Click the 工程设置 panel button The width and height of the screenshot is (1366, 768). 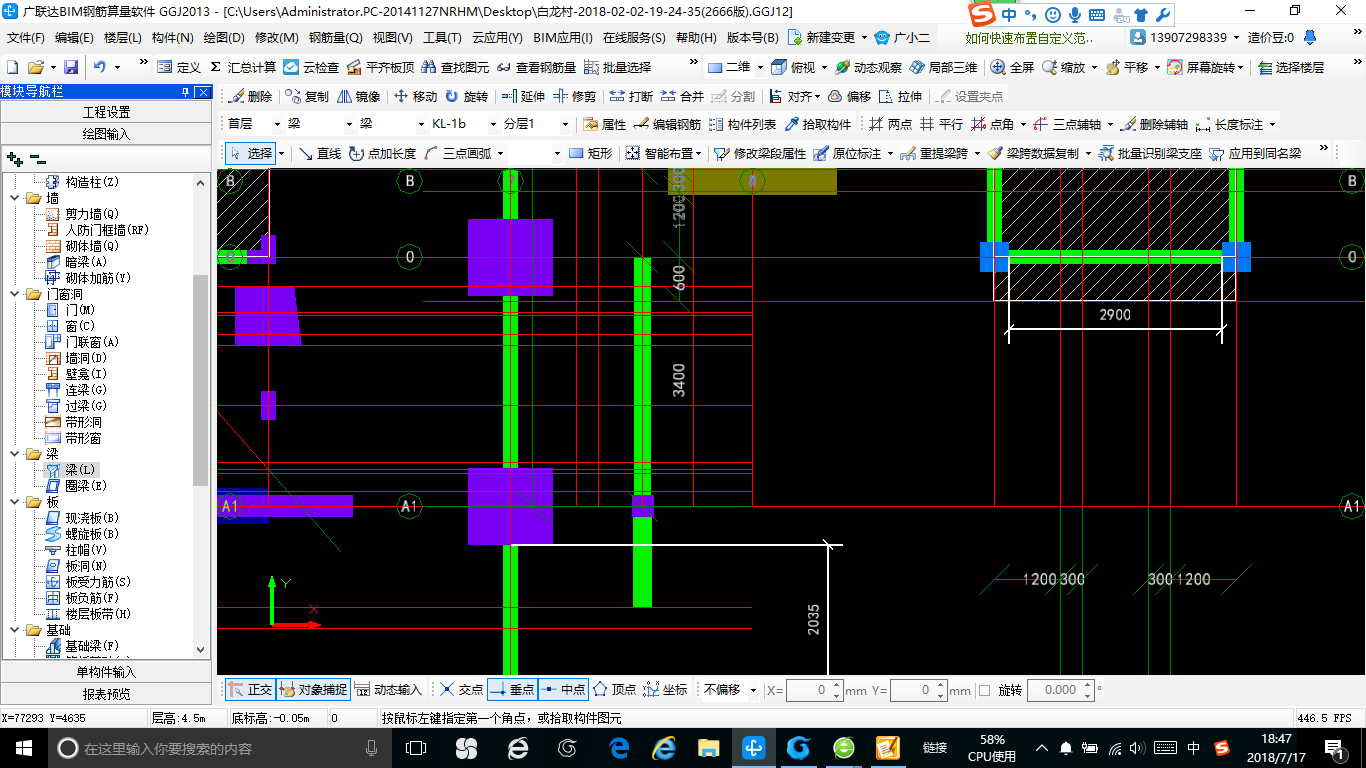(106, 112)
